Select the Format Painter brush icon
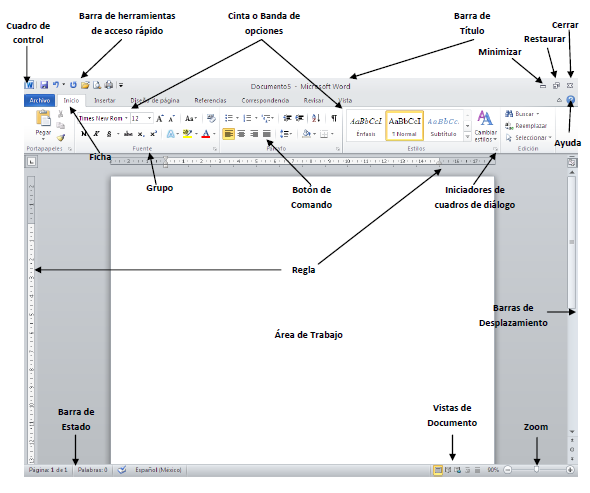 (61, 138)
